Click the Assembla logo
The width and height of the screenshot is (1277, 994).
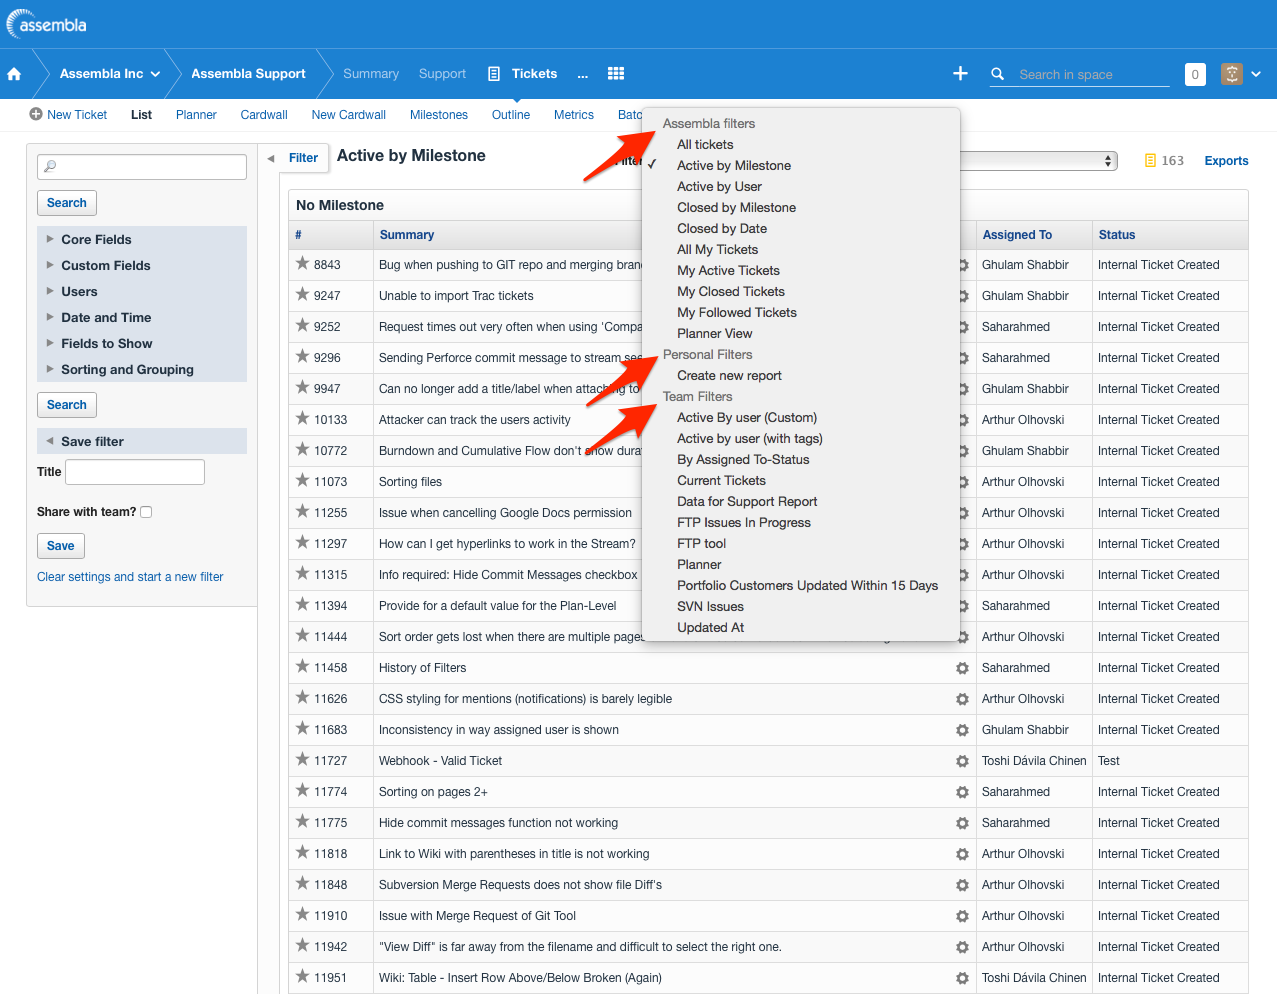click(x=47, y=23)
